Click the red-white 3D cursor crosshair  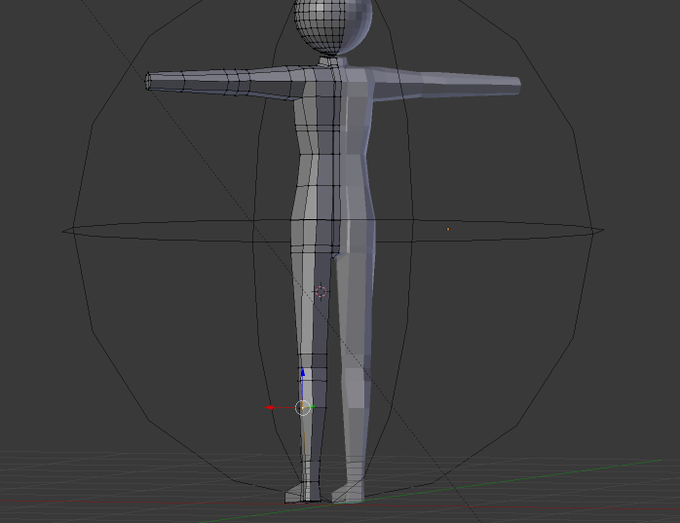[x=321, y=291]
